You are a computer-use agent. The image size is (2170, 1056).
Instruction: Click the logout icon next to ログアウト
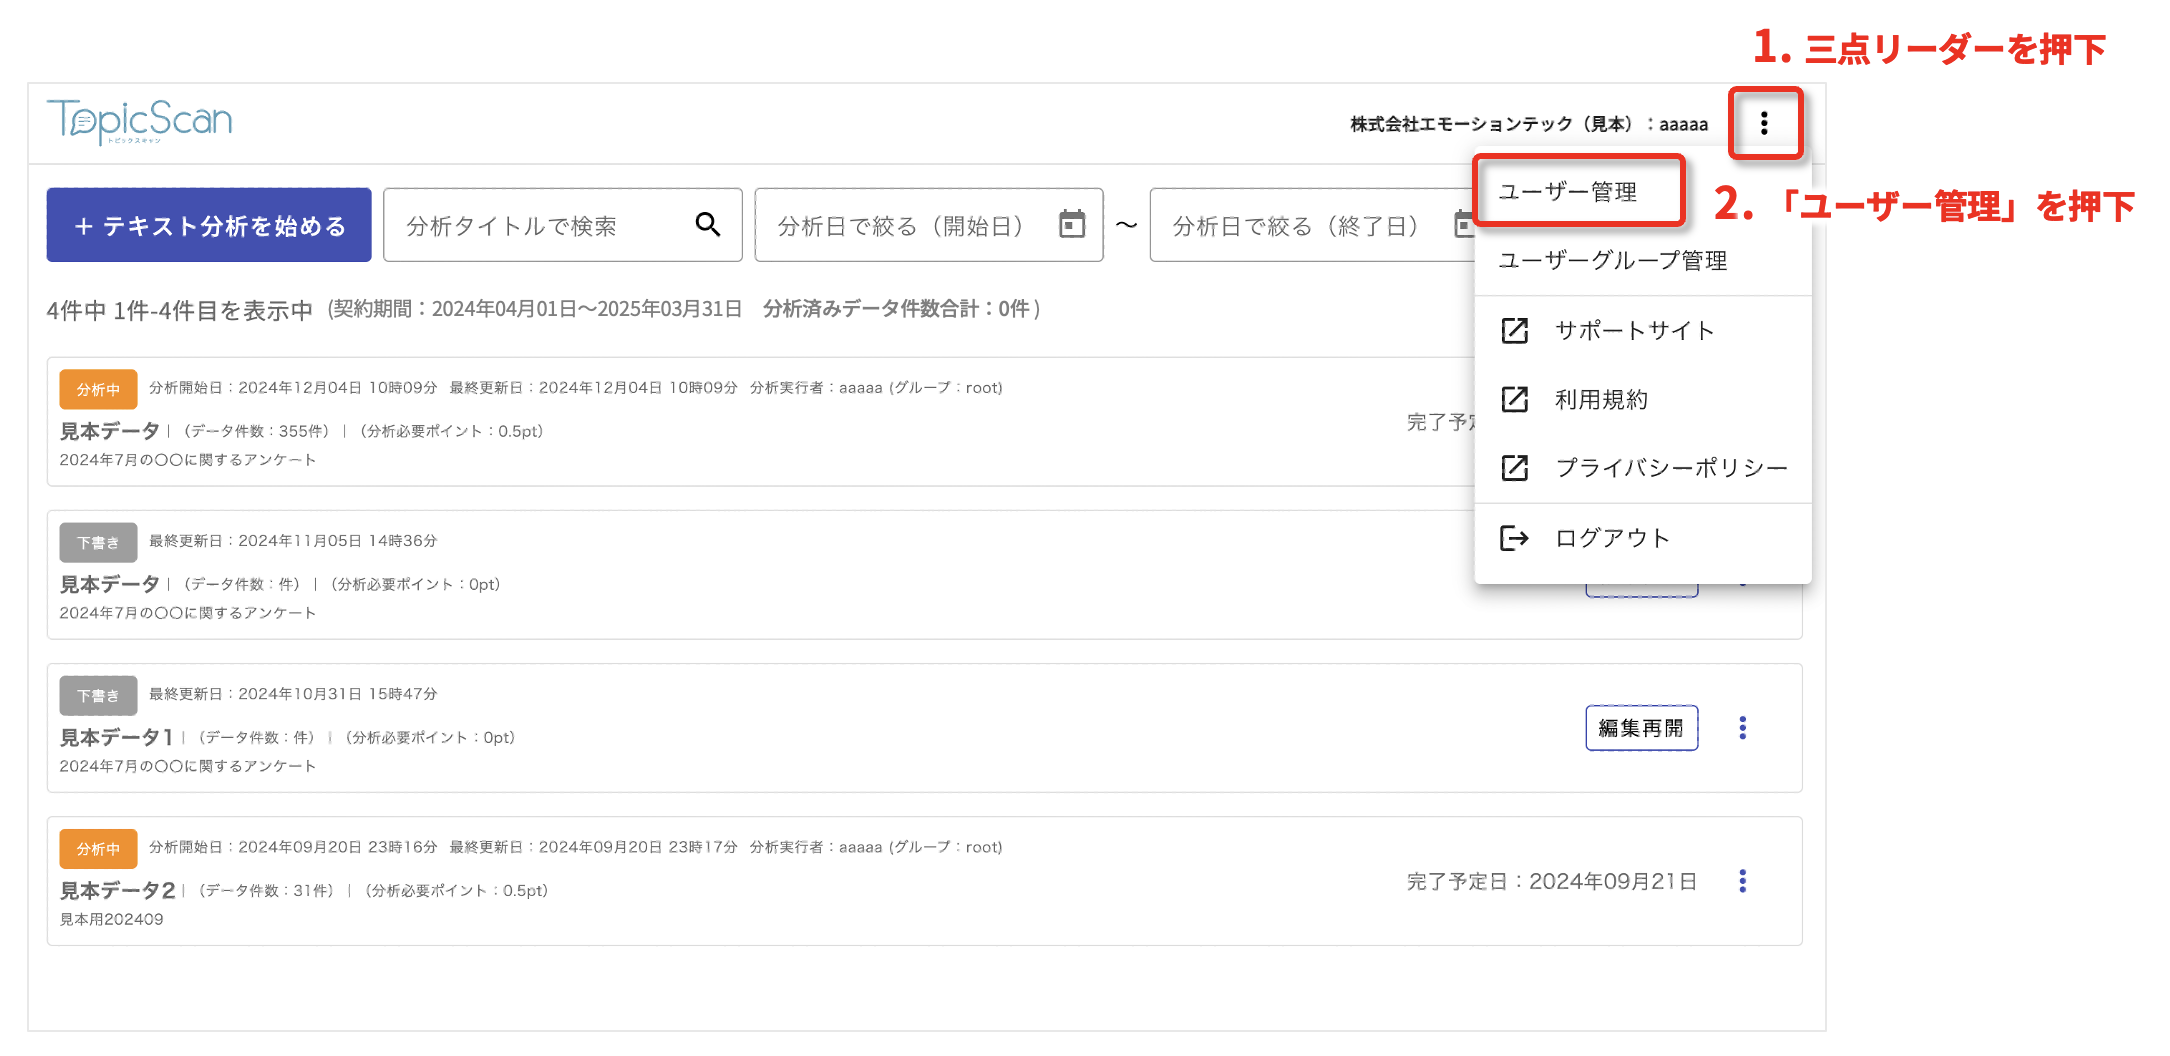1514,537
